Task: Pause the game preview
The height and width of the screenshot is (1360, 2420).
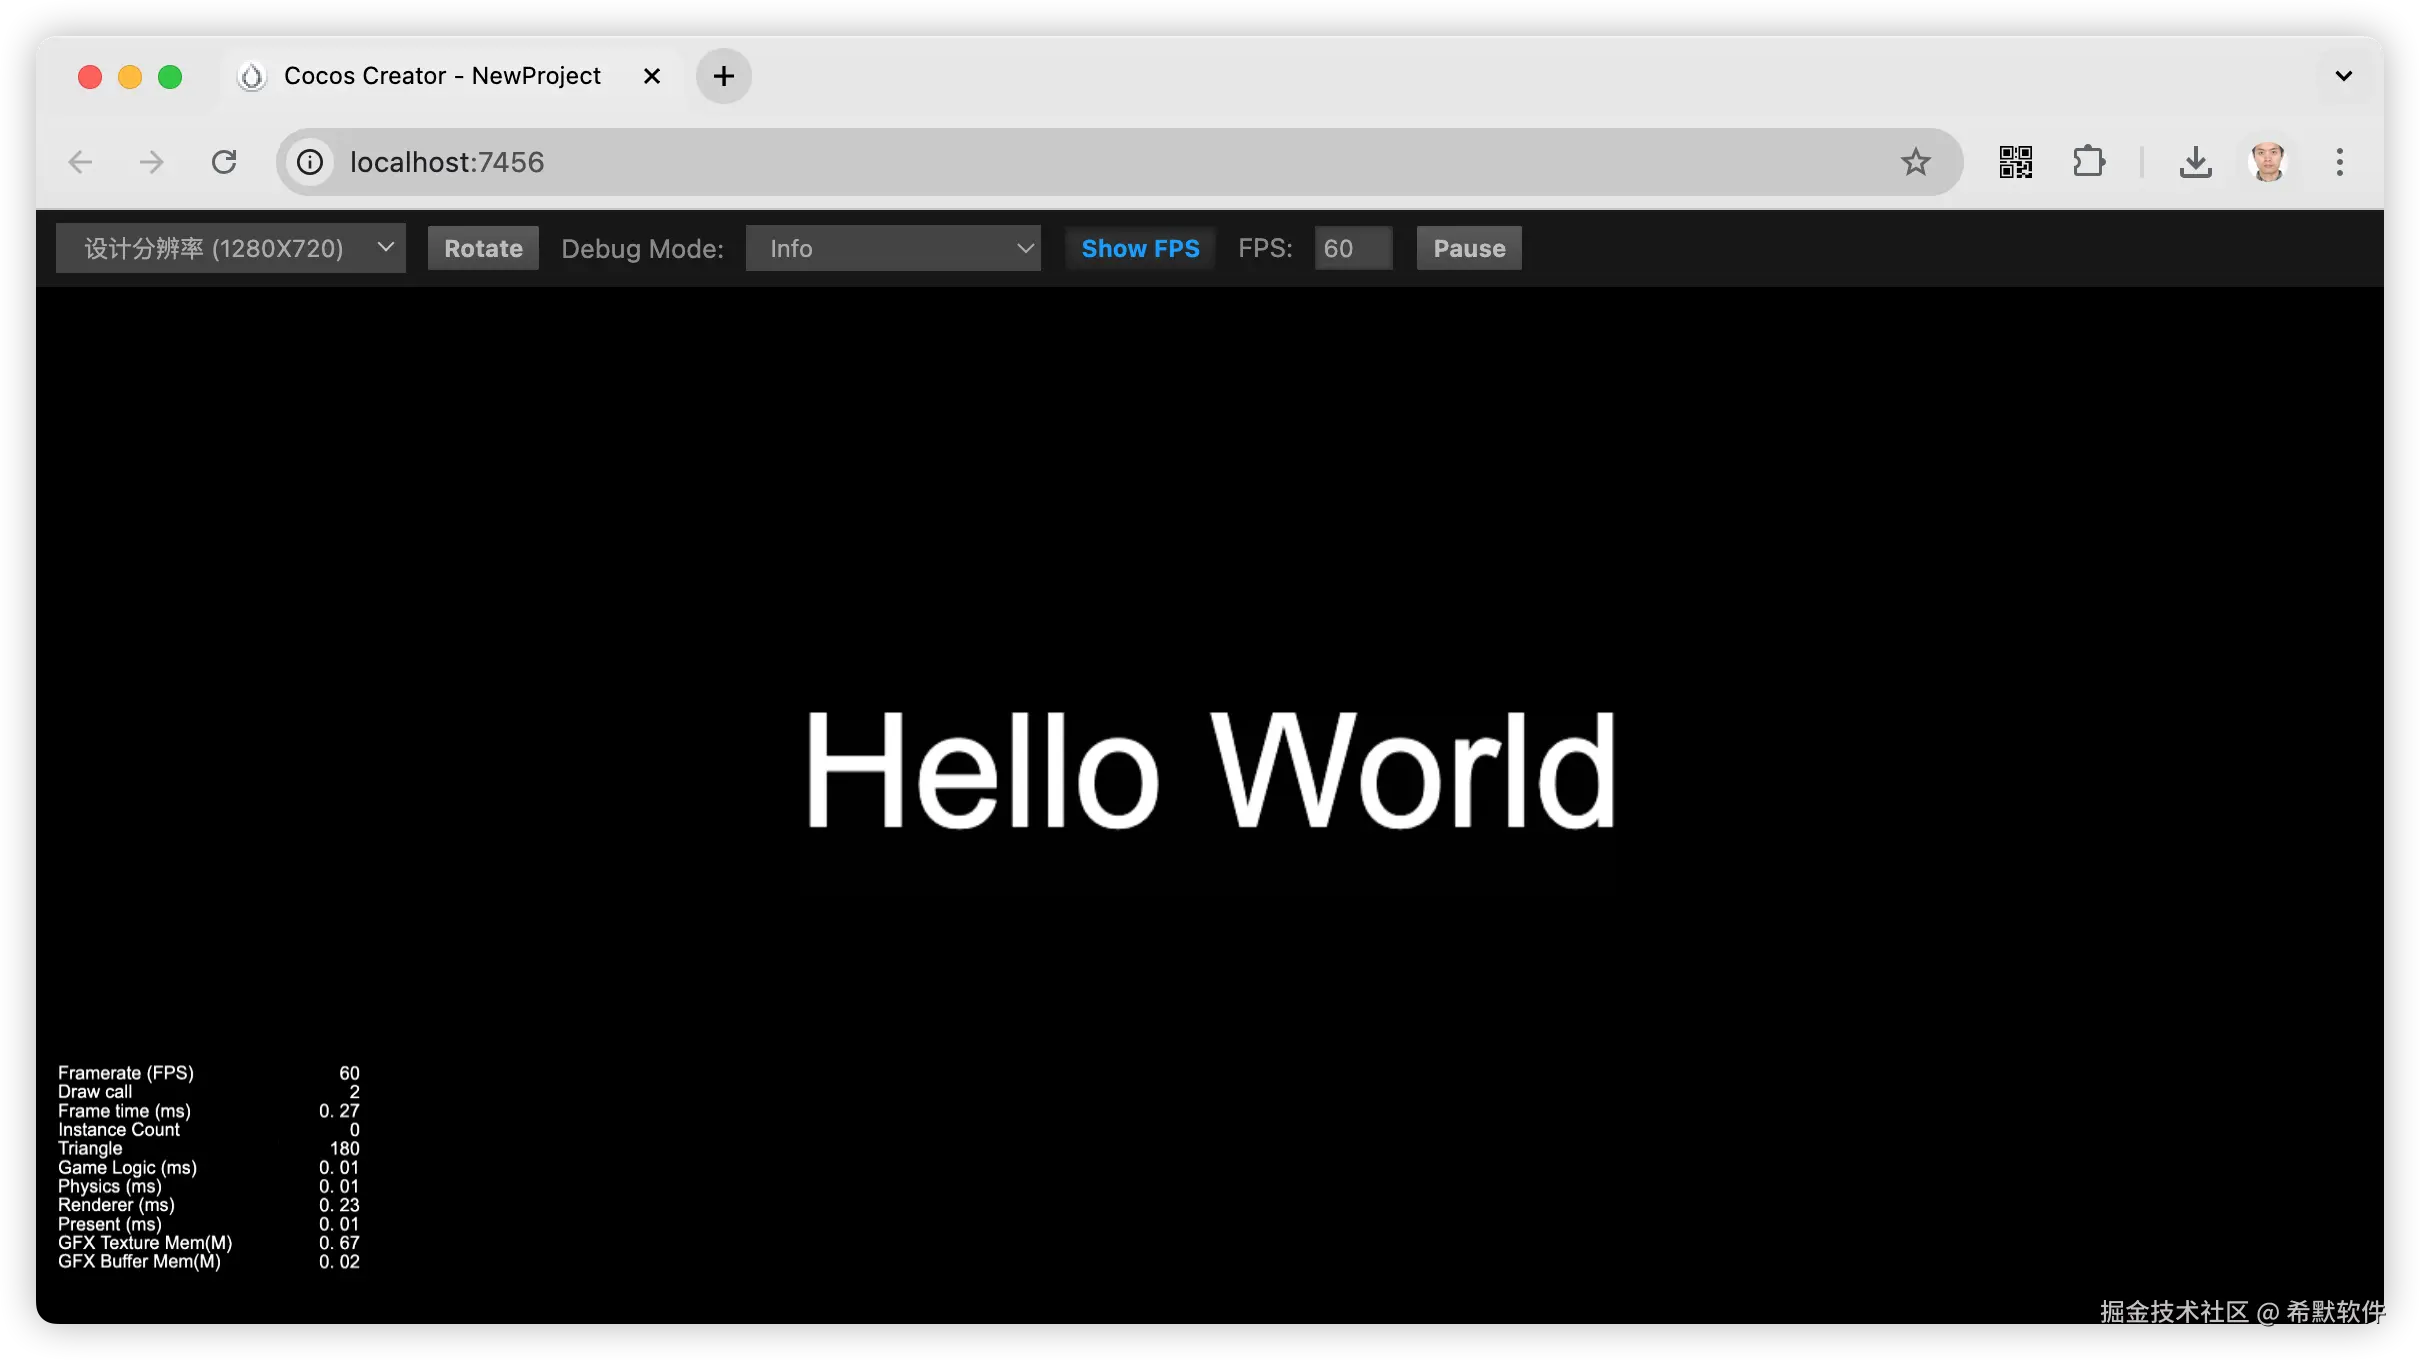Action: click(1468, 248)
